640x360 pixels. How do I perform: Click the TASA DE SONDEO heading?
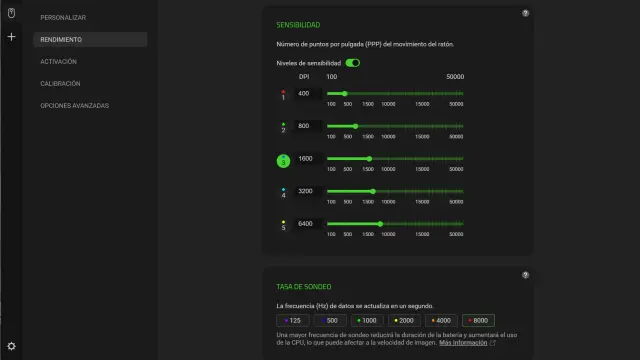pos(304,287)
